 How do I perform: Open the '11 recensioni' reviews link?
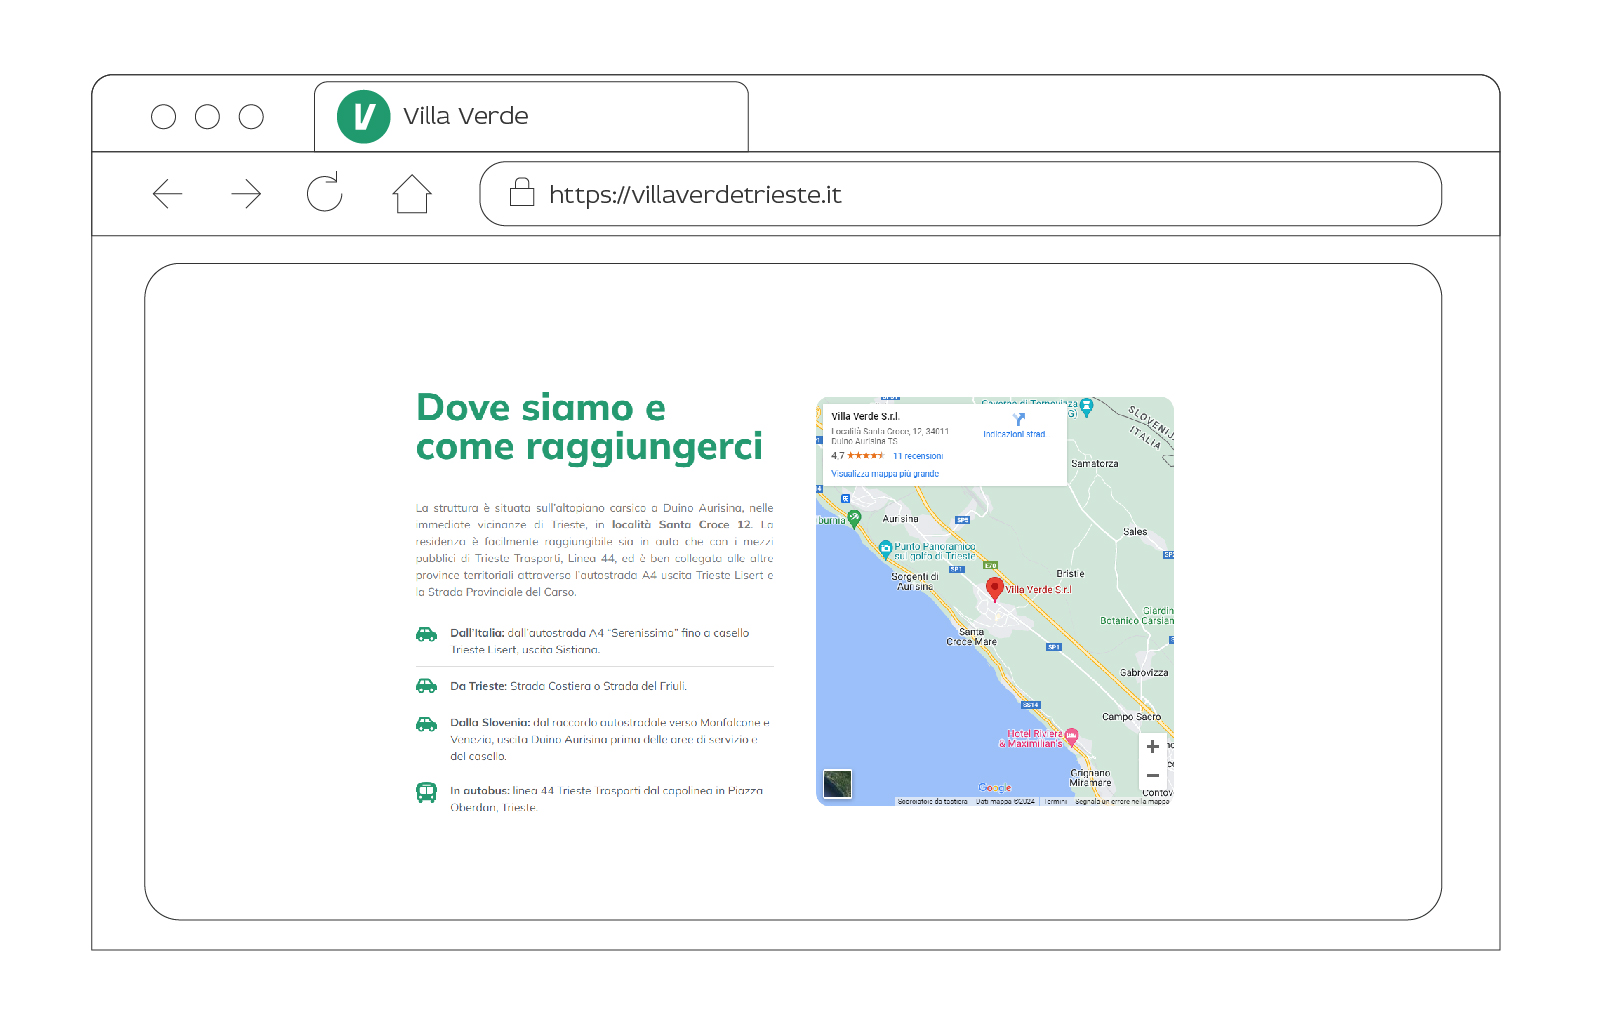917,456
